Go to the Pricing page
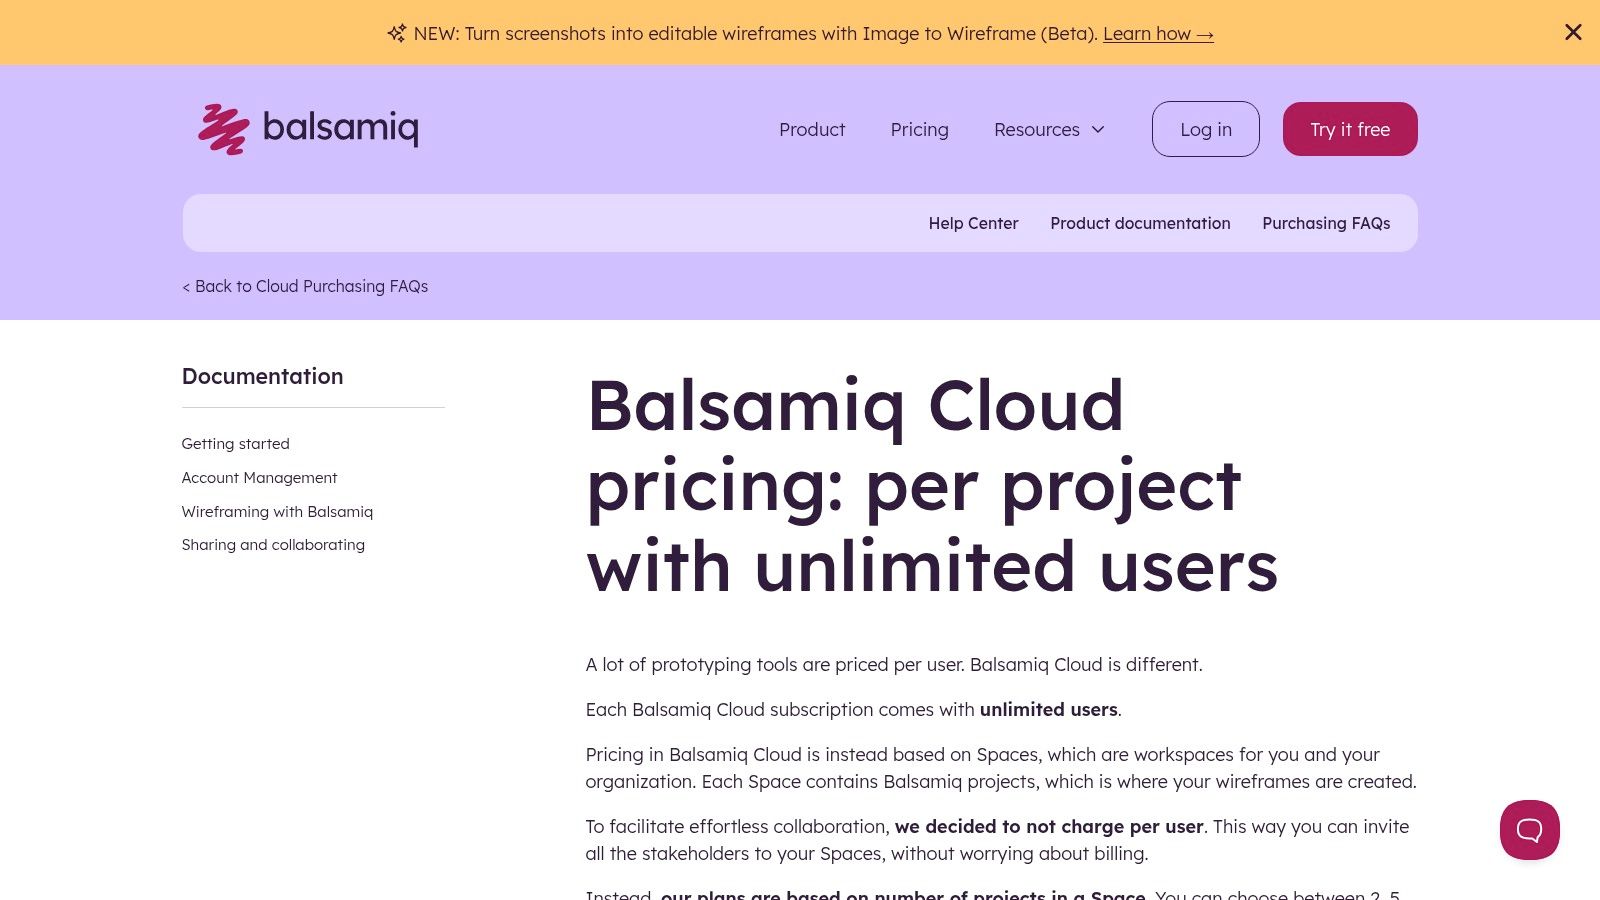Viewport: 1600px width, 900px height. coord(919,129)
